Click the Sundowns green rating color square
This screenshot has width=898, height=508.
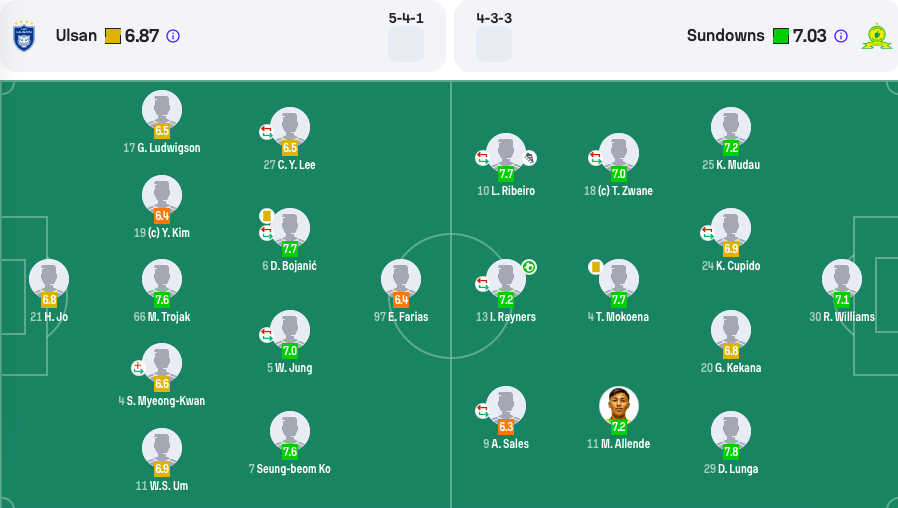point(781,36)
